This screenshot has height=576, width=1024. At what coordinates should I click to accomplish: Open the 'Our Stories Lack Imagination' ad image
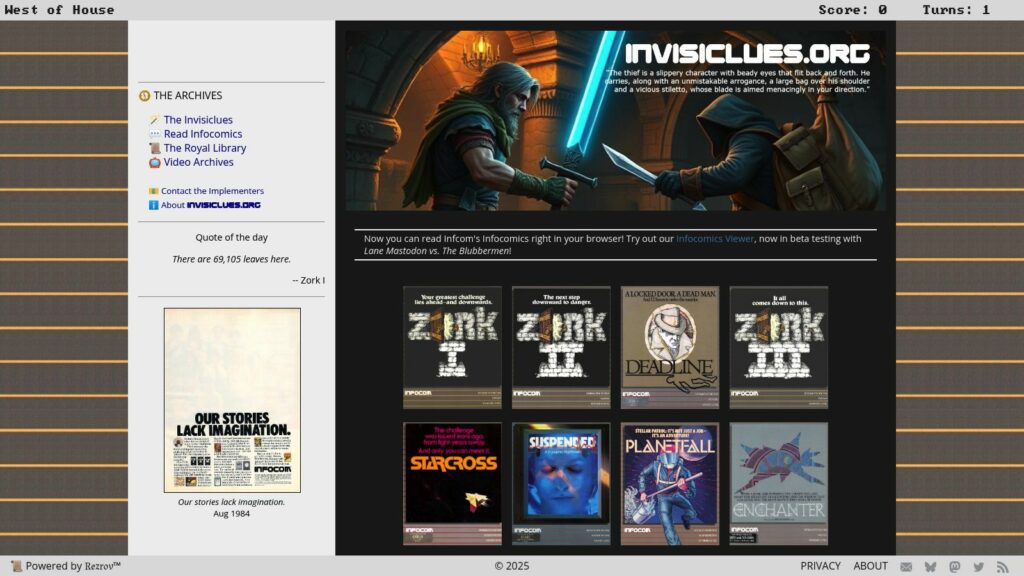click(x=232, y=400)
